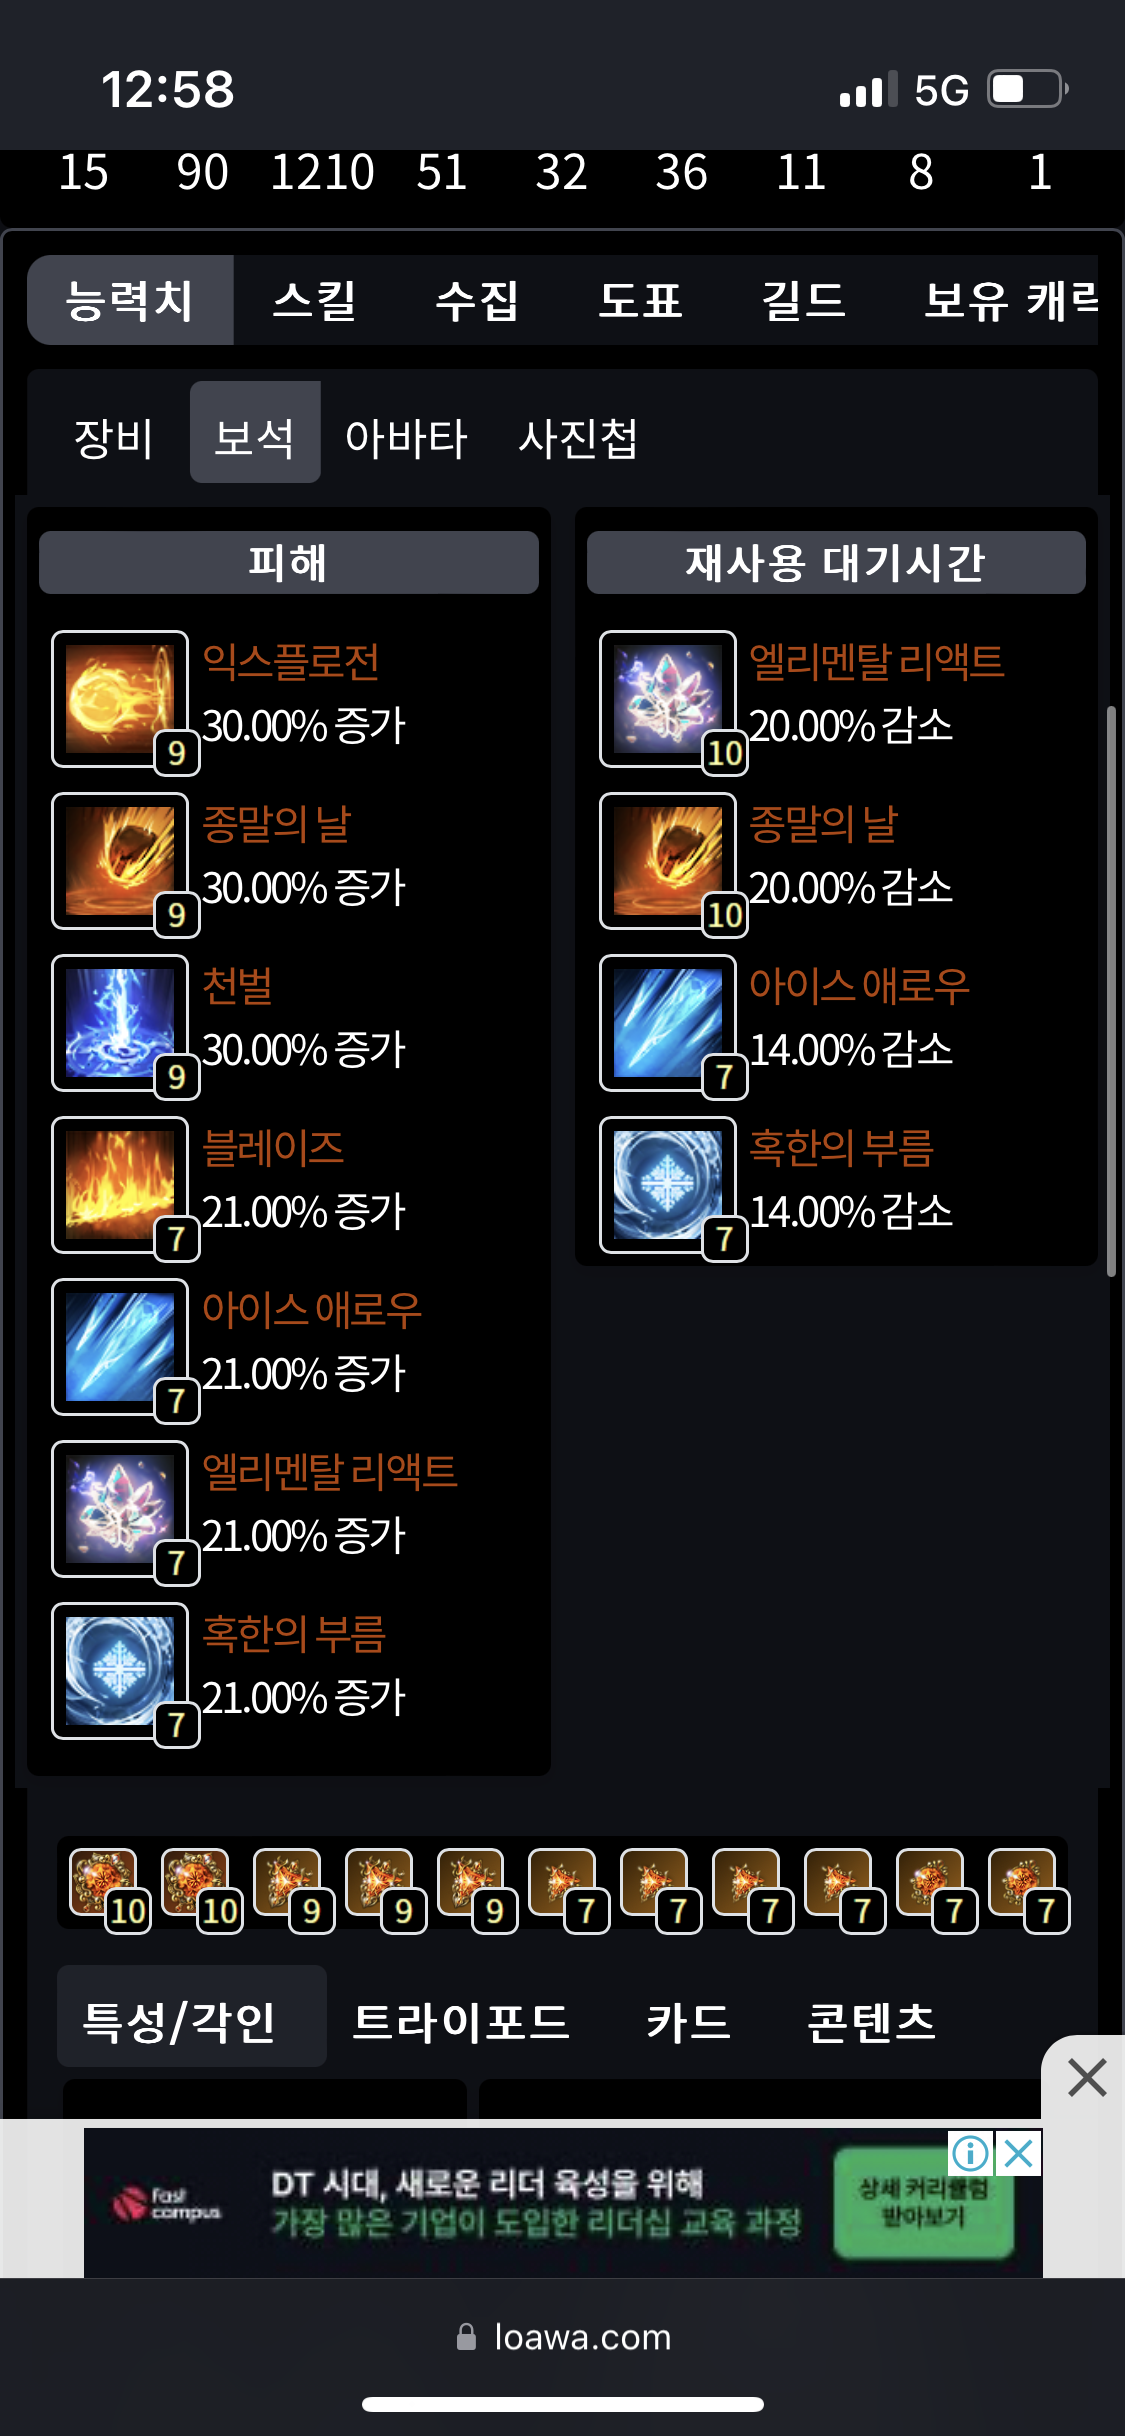
Task: Tap the 천벌 damage gem icon
Action: 120,1023
